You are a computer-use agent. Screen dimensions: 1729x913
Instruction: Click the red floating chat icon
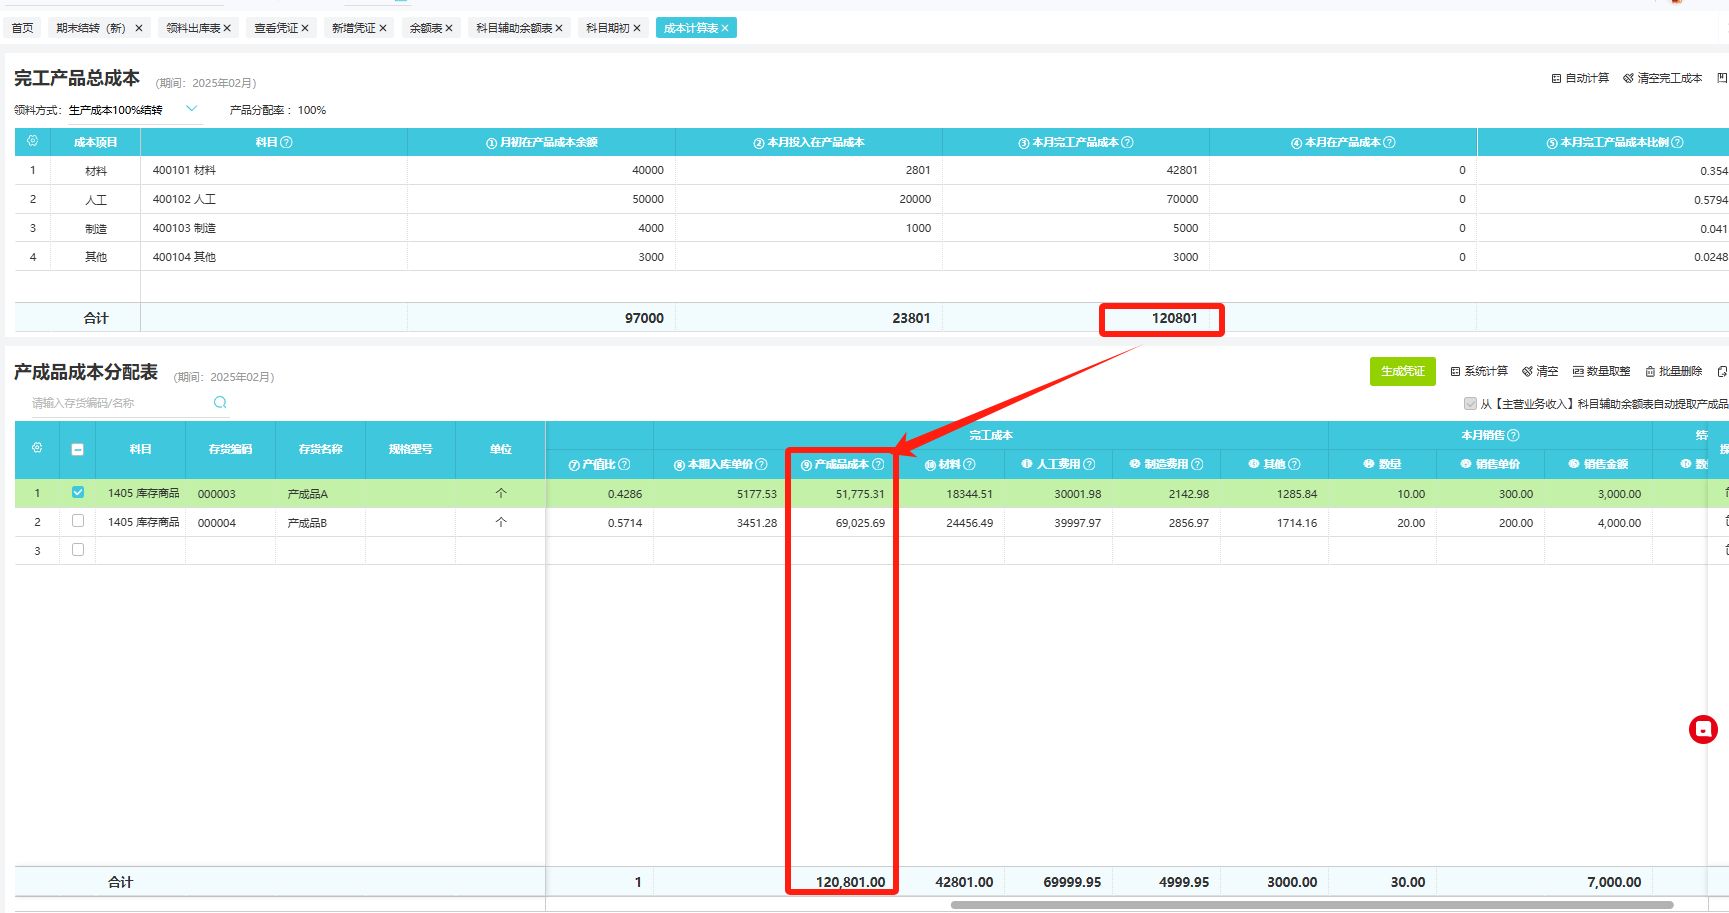[x=1702, y=730]
